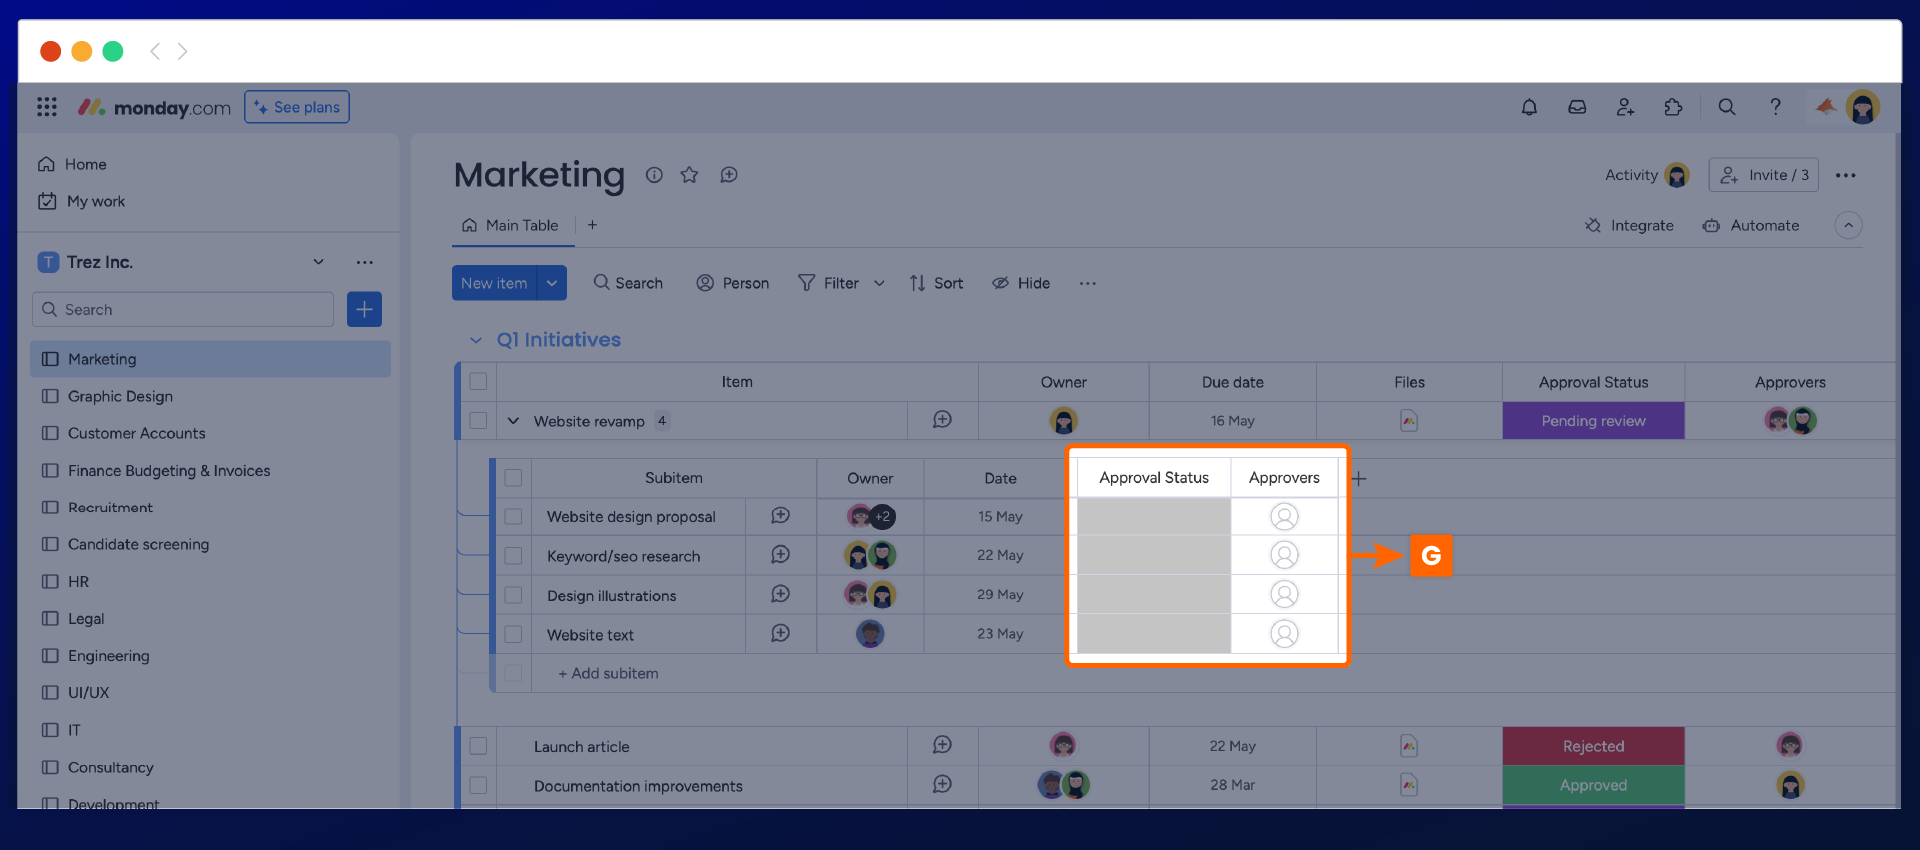Check the Website revamp row checkbox
Viewport: 1920px width, 850px height.
point(478,421)
